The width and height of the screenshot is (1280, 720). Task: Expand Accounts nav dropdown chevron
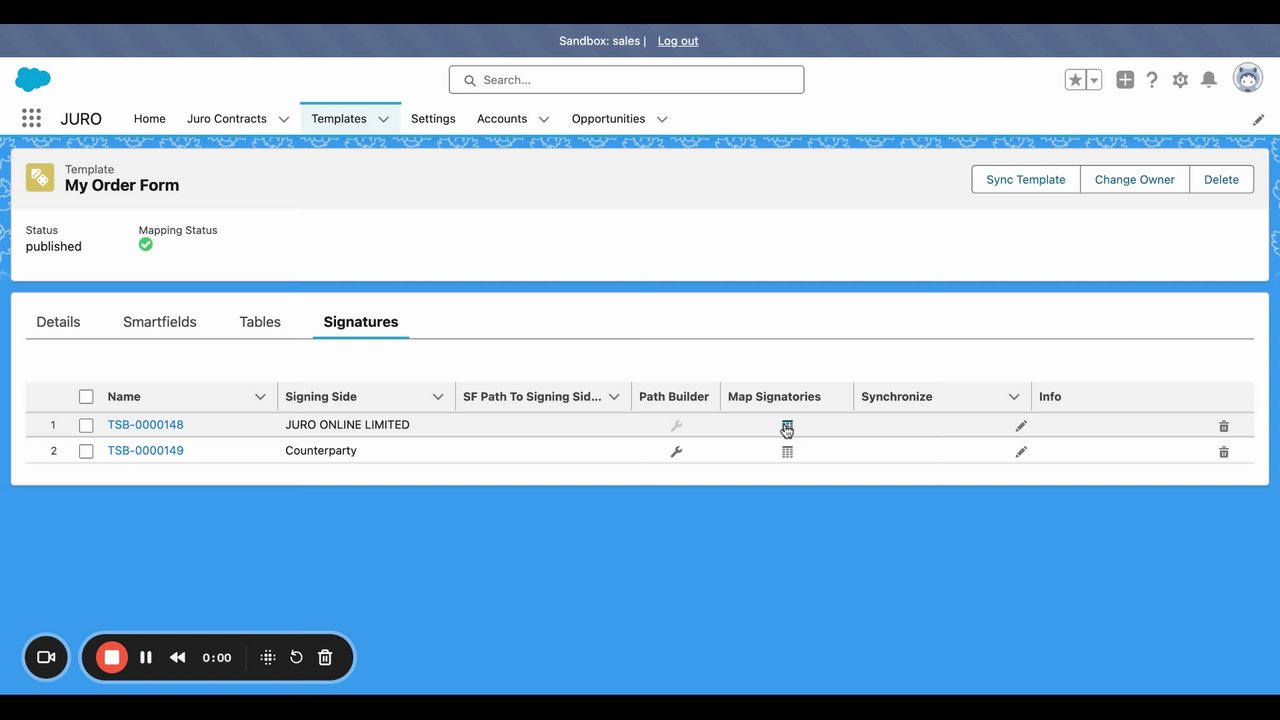(544, 119)
